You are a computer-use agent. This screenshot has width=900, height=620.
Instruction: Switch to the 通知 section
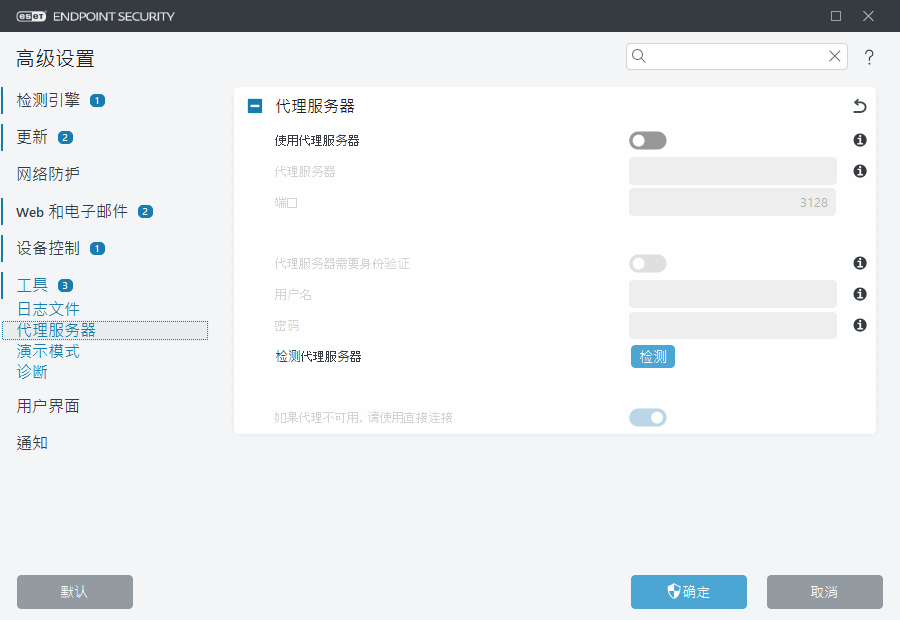click(31, 442)
